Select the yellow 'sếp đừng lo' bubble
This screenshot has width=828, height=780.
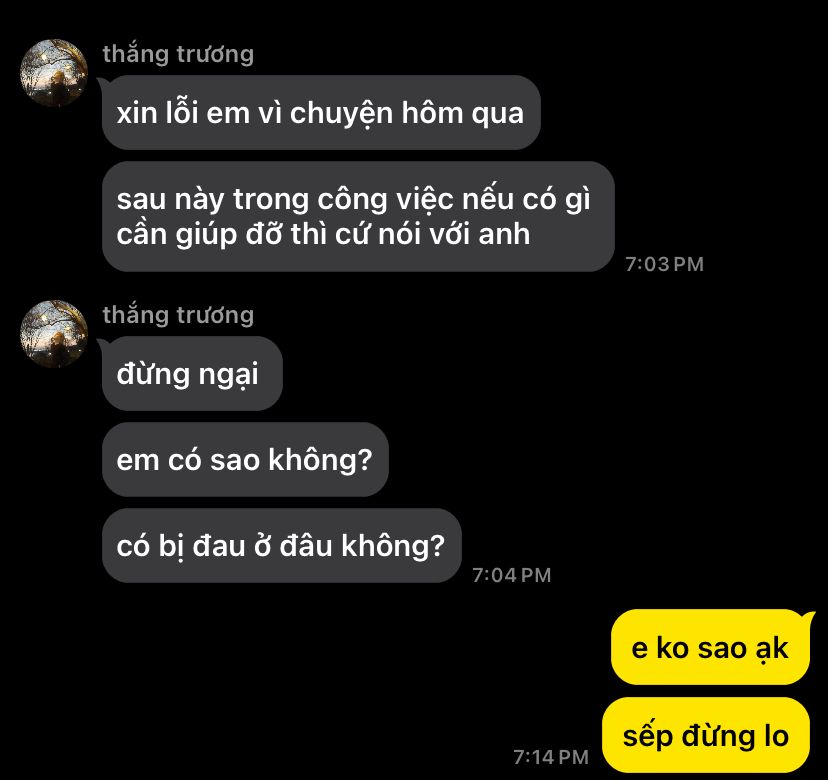click(x=705, y=735)
